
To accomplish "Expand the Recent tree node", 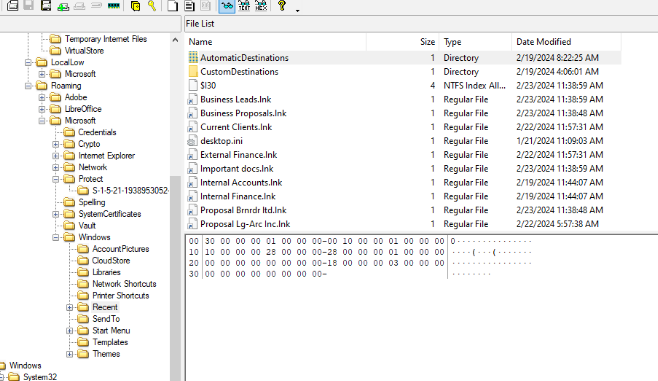I will [x=70, y=308].
